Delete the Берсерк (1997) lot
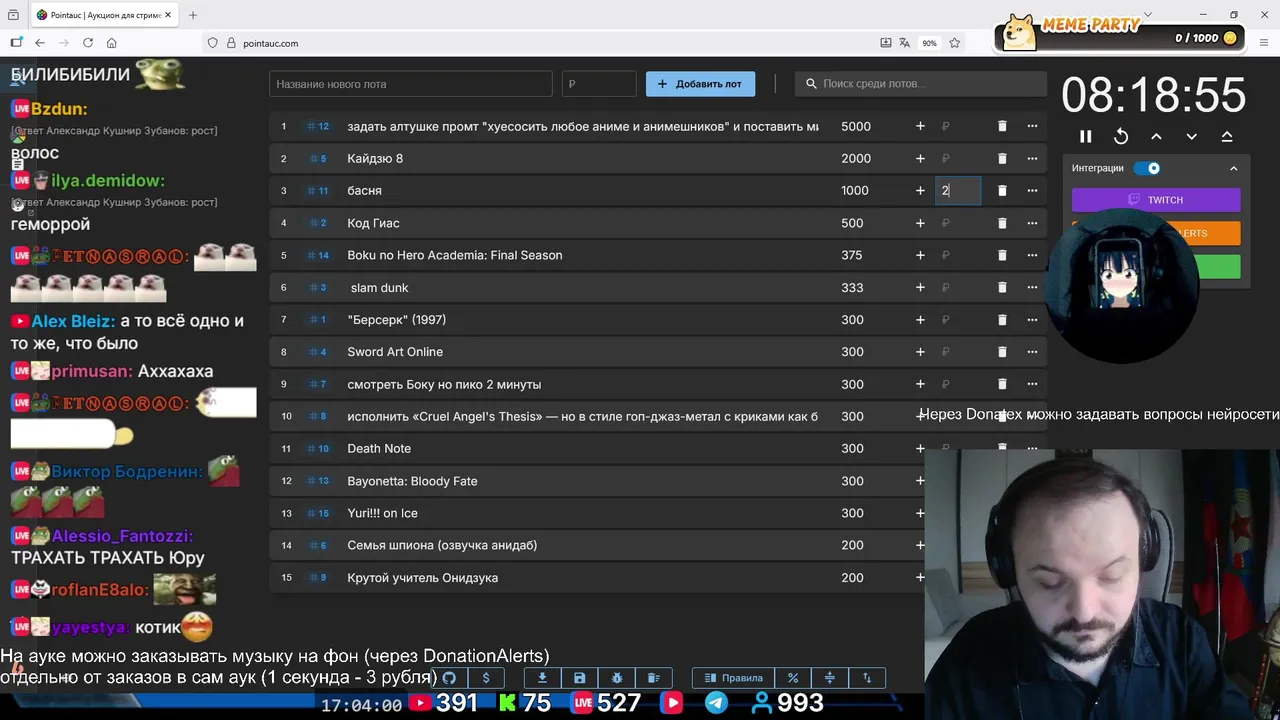Viewport: 1280px width, 720px height. 1002,320
